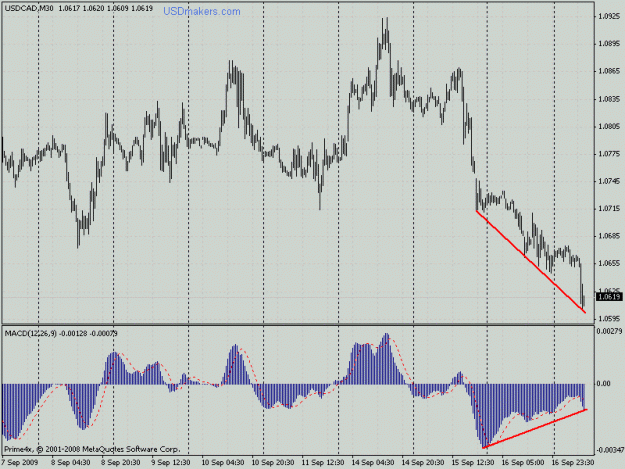Screen dimensions: 625x469
Task: Click the 1.0835 price axis label
Action: [x=608, y=99]
